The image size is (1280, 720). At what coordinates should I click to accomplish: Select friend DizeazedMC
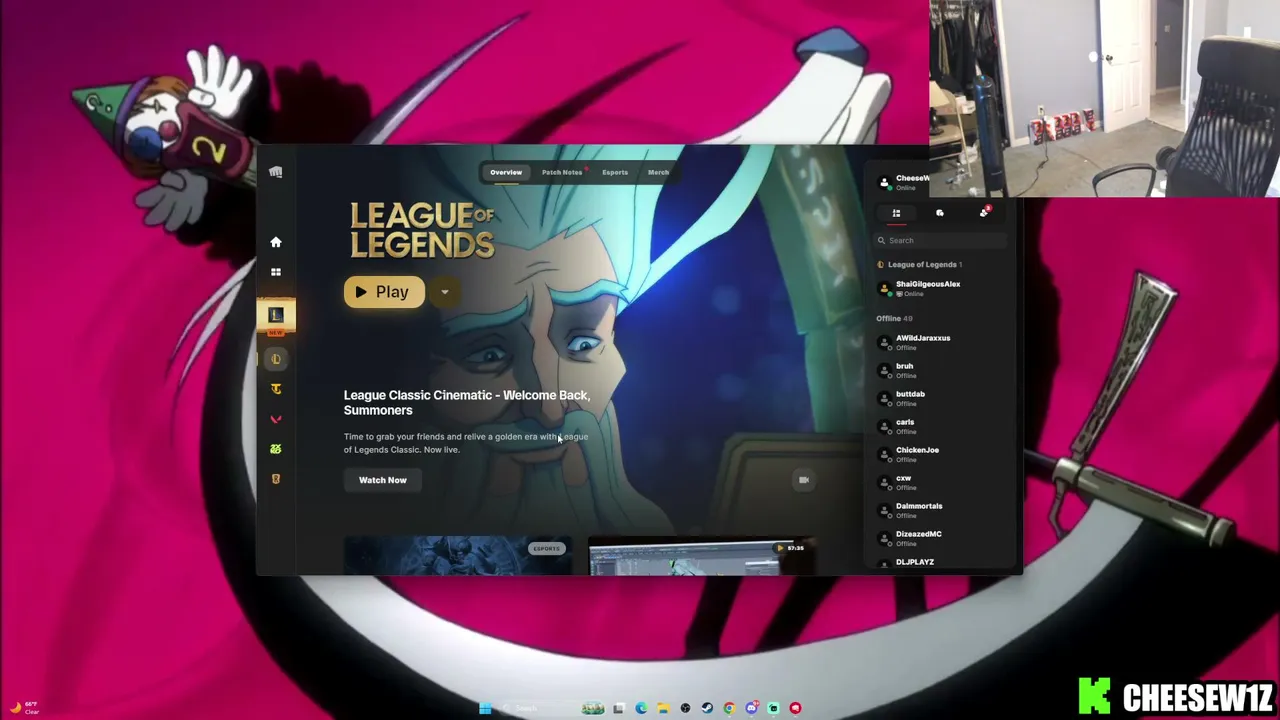click(x=942, y=539)
